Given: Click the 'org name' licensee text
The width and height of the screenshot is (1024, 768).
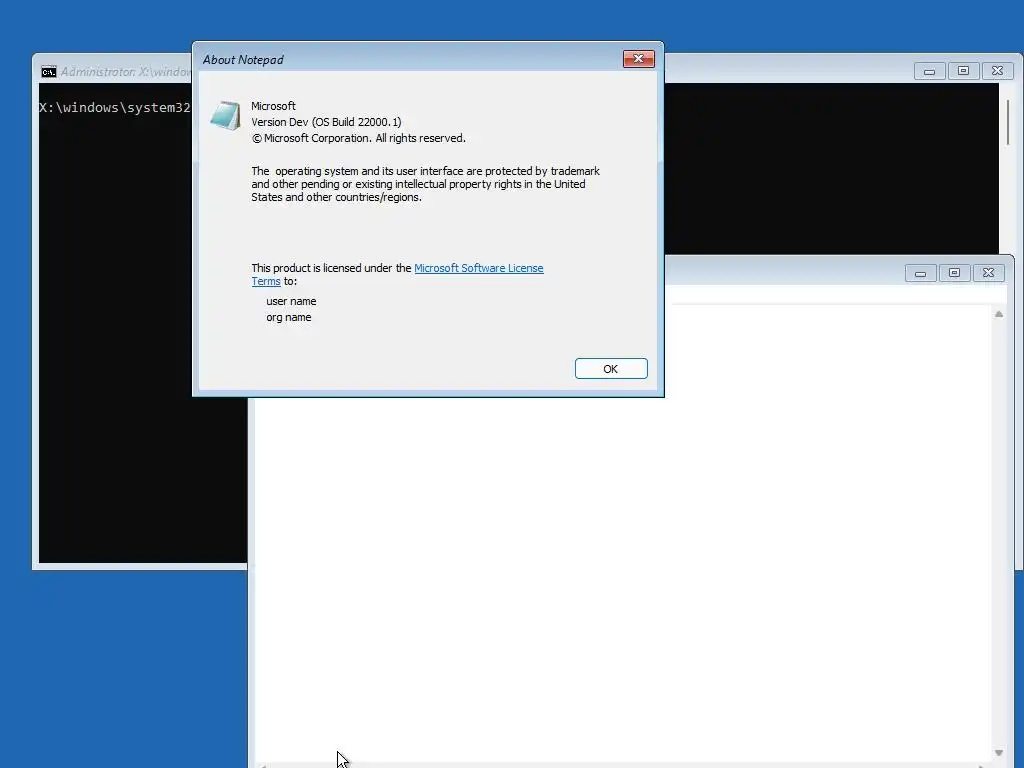Looking at the screenshot, I should point(289,317).
